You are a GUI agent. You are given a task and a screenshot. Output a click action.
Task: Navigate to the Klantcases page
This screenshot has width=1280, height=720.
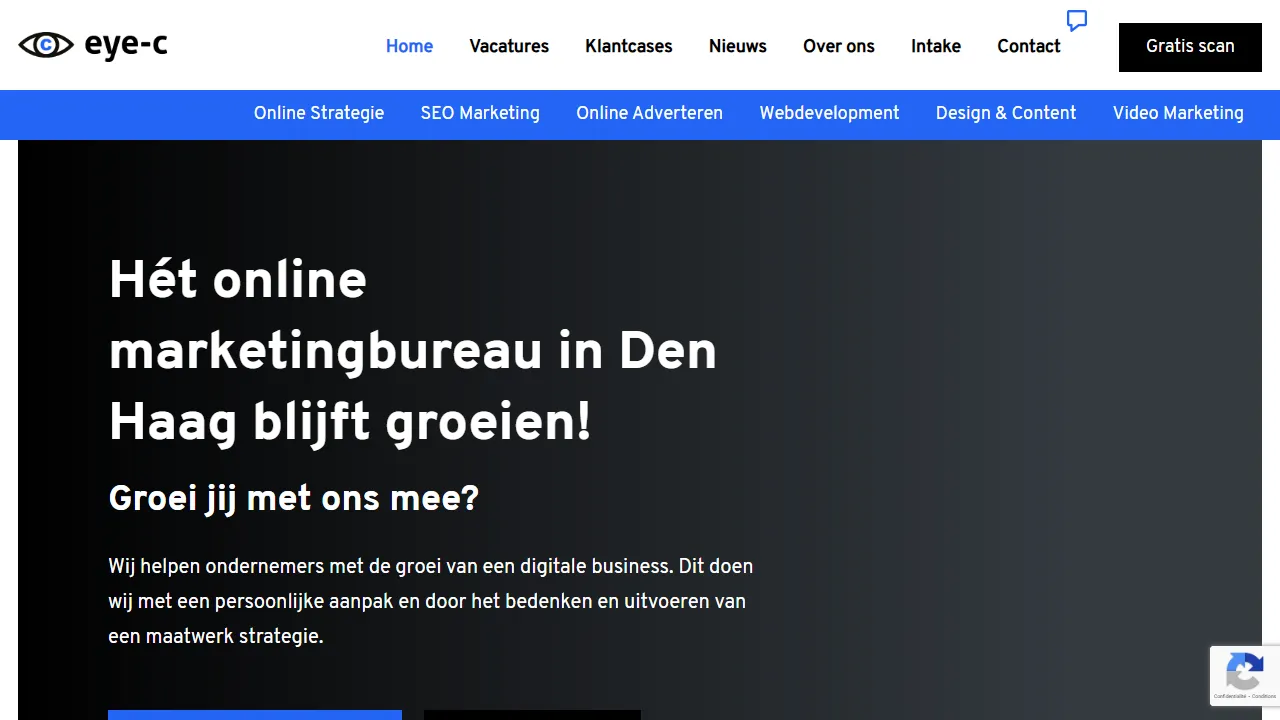628,46
